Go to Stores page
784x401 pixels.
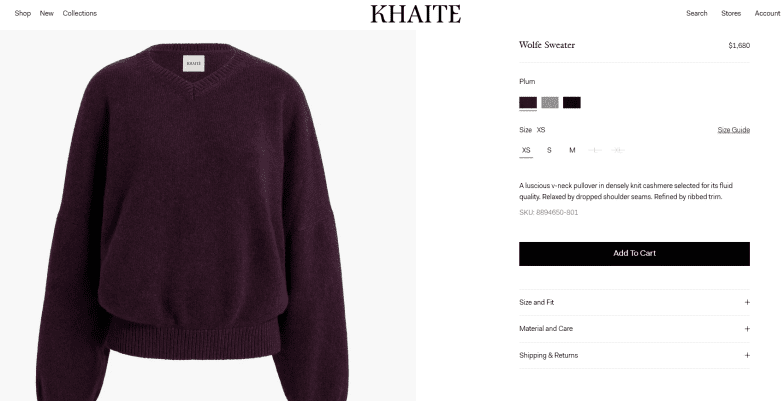click(731, 13)
